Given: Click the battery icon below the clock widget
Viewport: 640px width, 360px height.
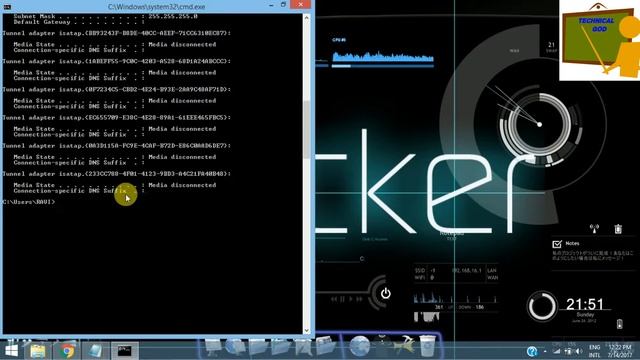Looking at the screenshot, I should [x=620, y=324].
